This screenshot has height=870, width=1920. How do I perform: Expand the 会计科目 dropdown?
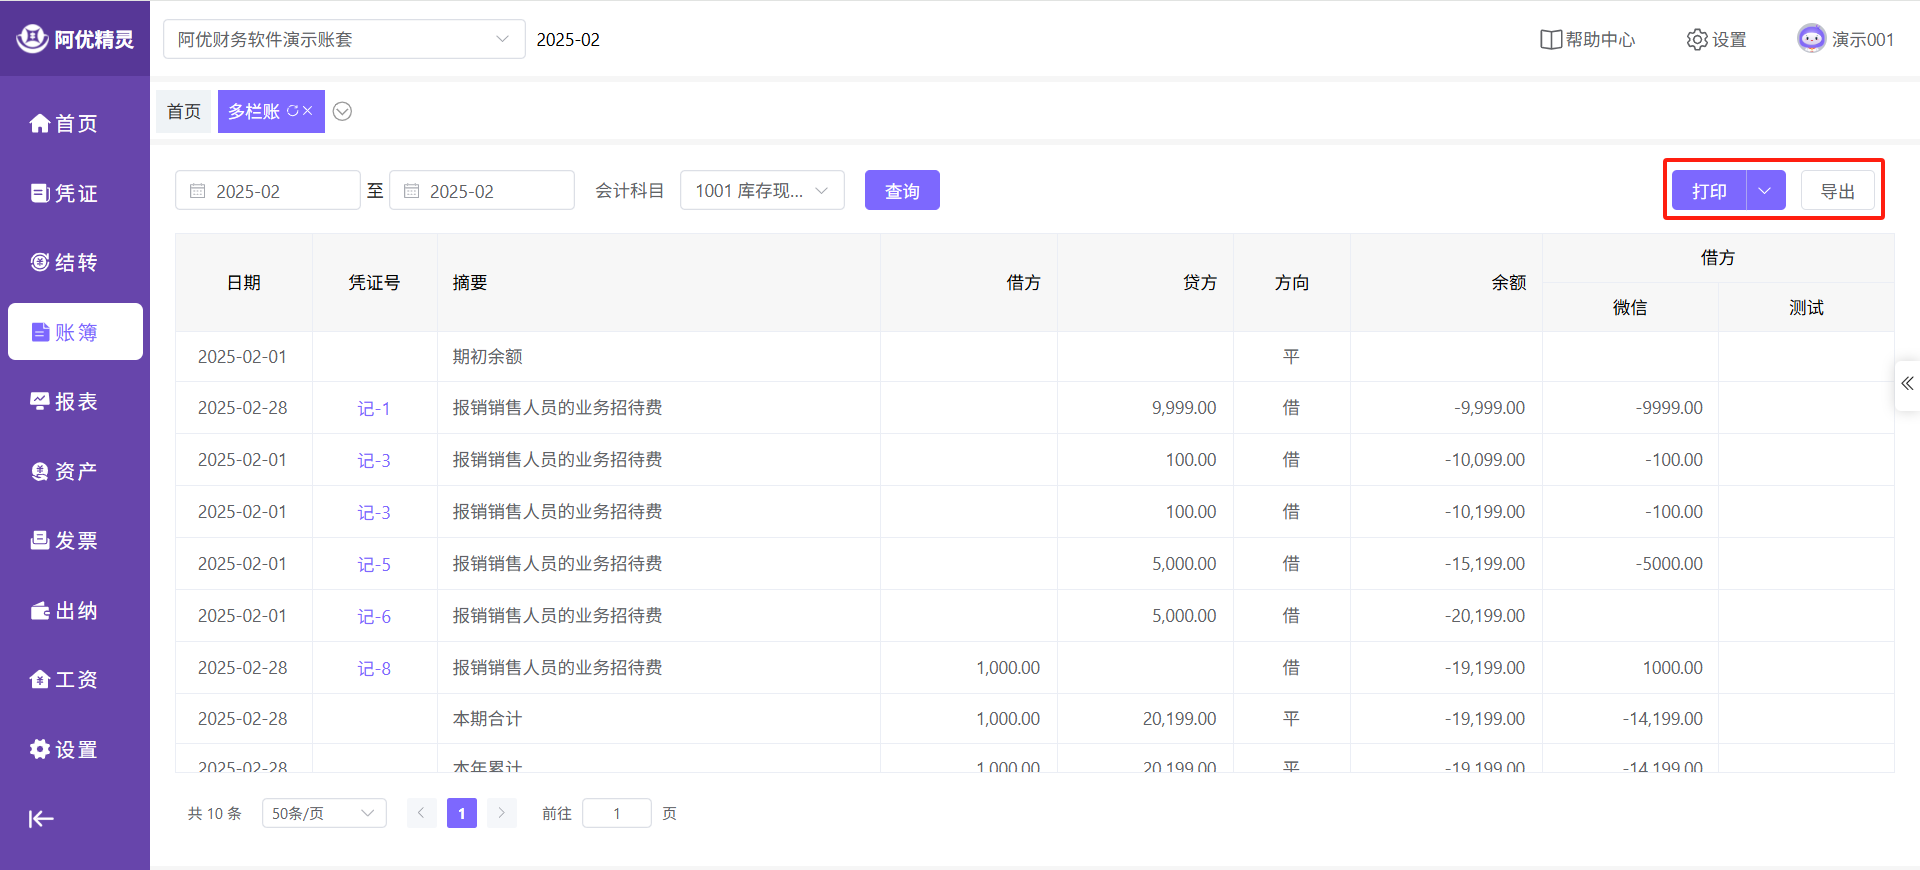tap(761, 191)
